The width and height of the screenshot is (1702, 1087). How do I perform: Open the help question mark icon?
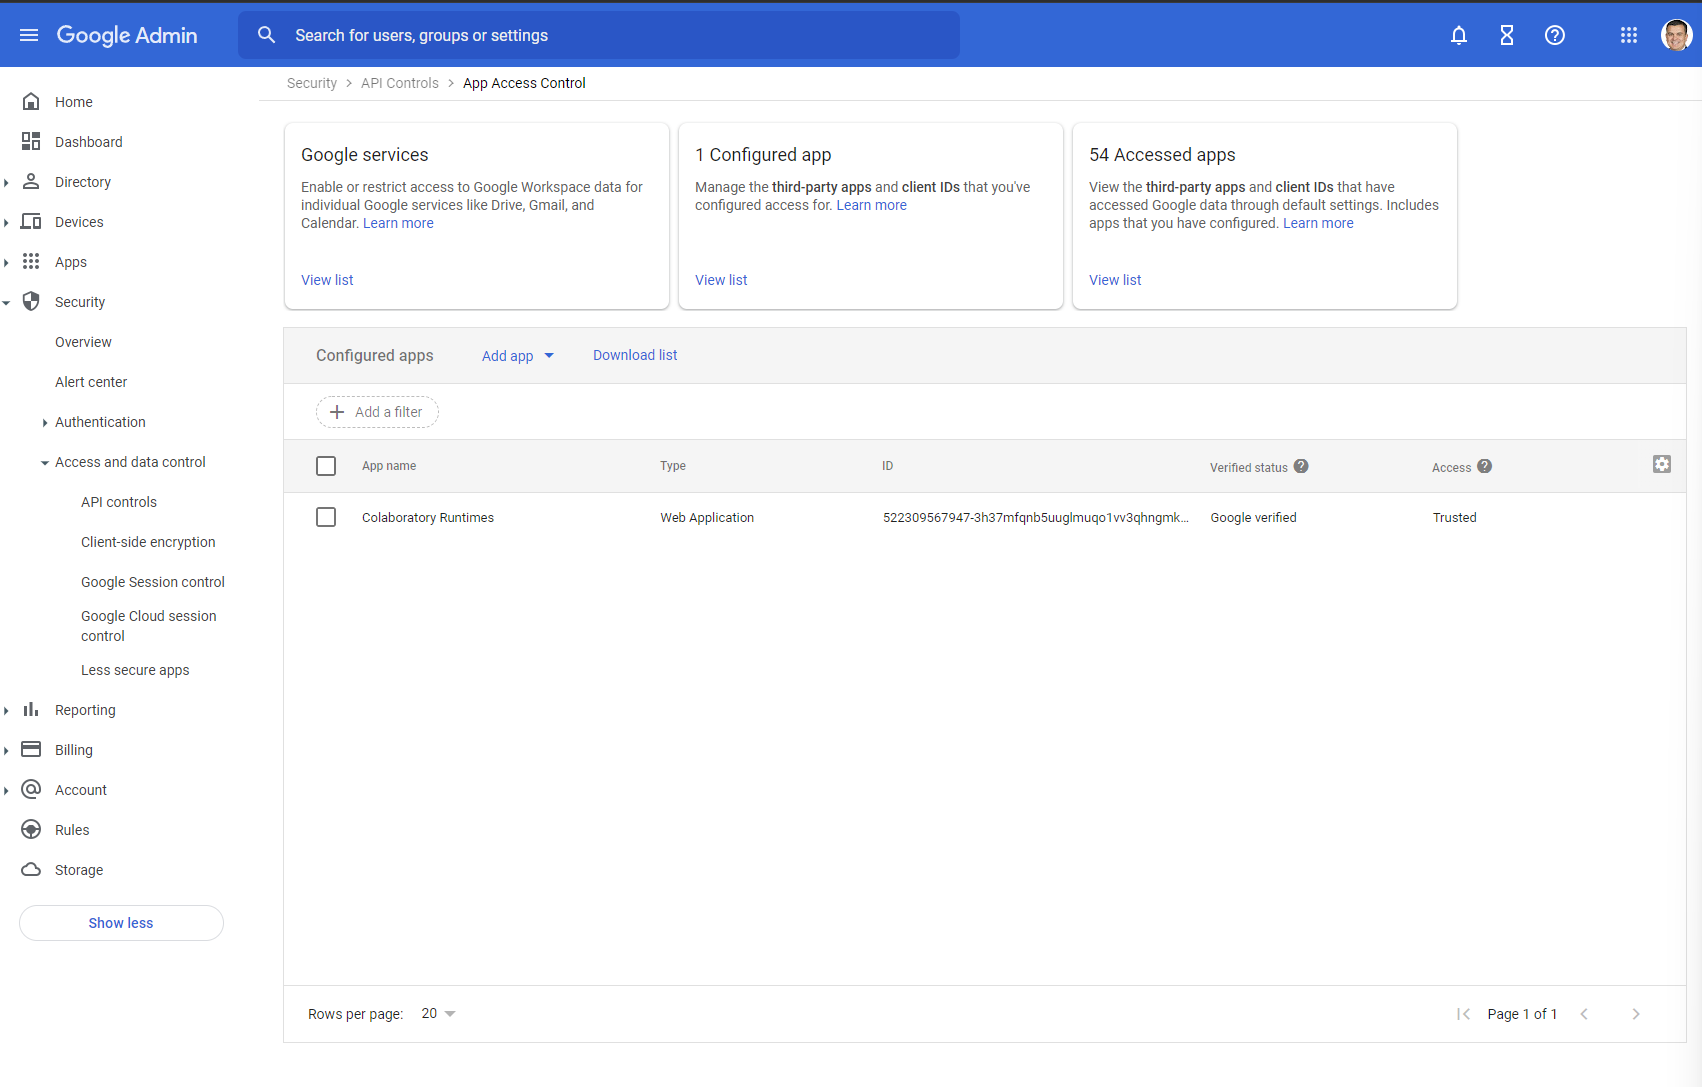[1555, 35]
